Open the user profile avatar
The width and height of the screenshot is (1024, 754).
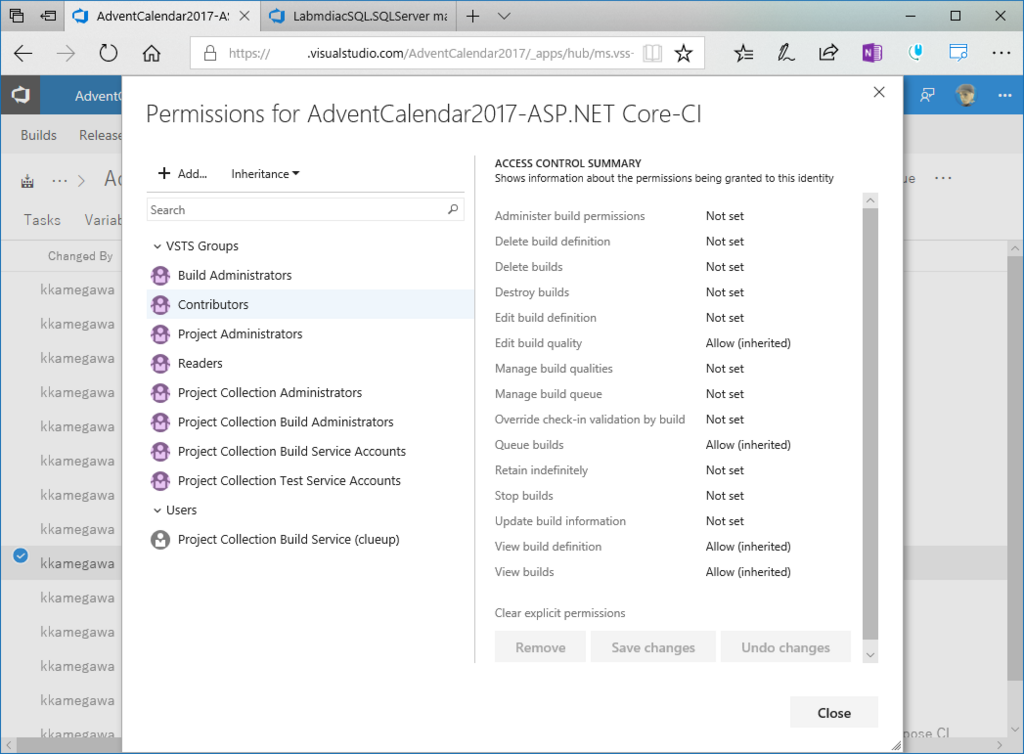[x=966, y=95]
